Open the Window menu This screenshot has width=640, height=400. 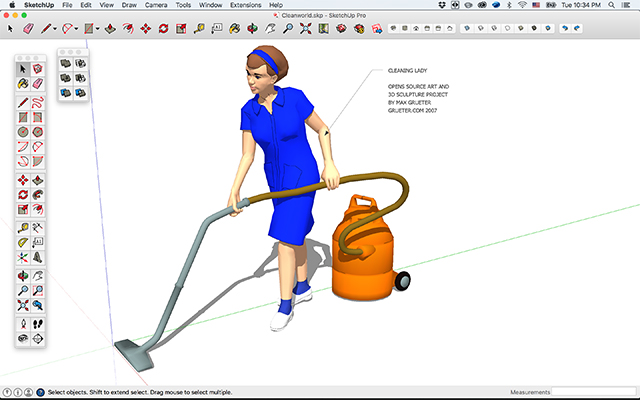[x=211, y=5]
